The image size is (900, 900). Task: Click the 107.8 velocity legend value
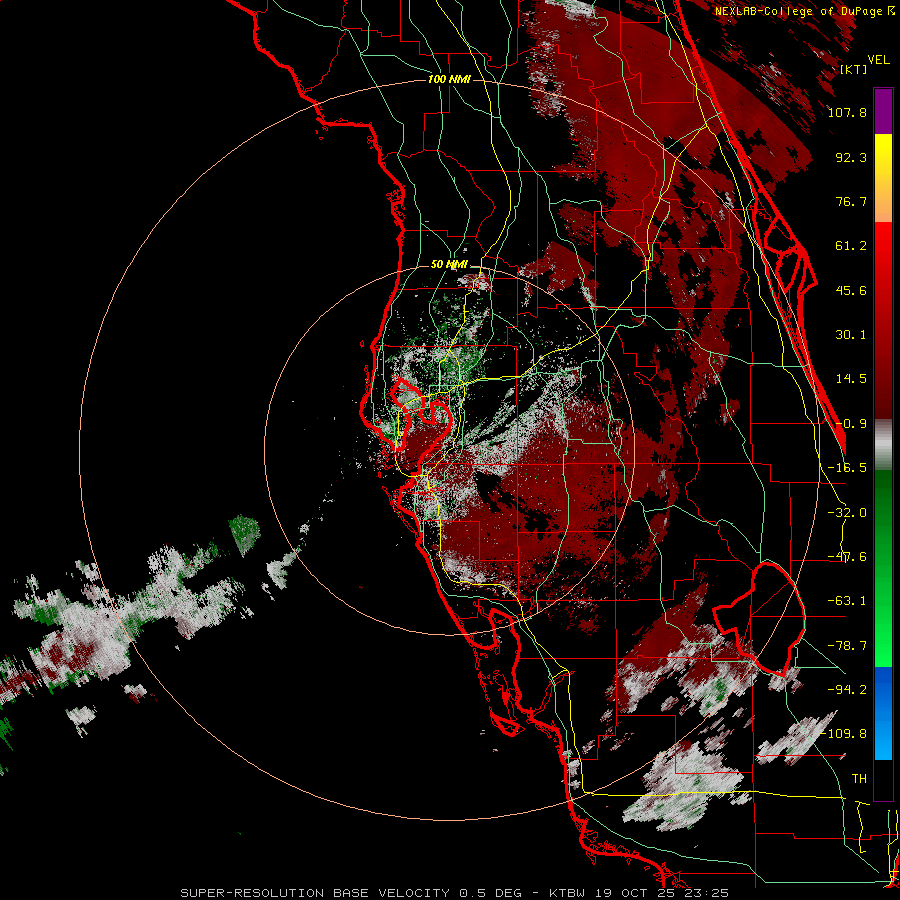[847, 112]
